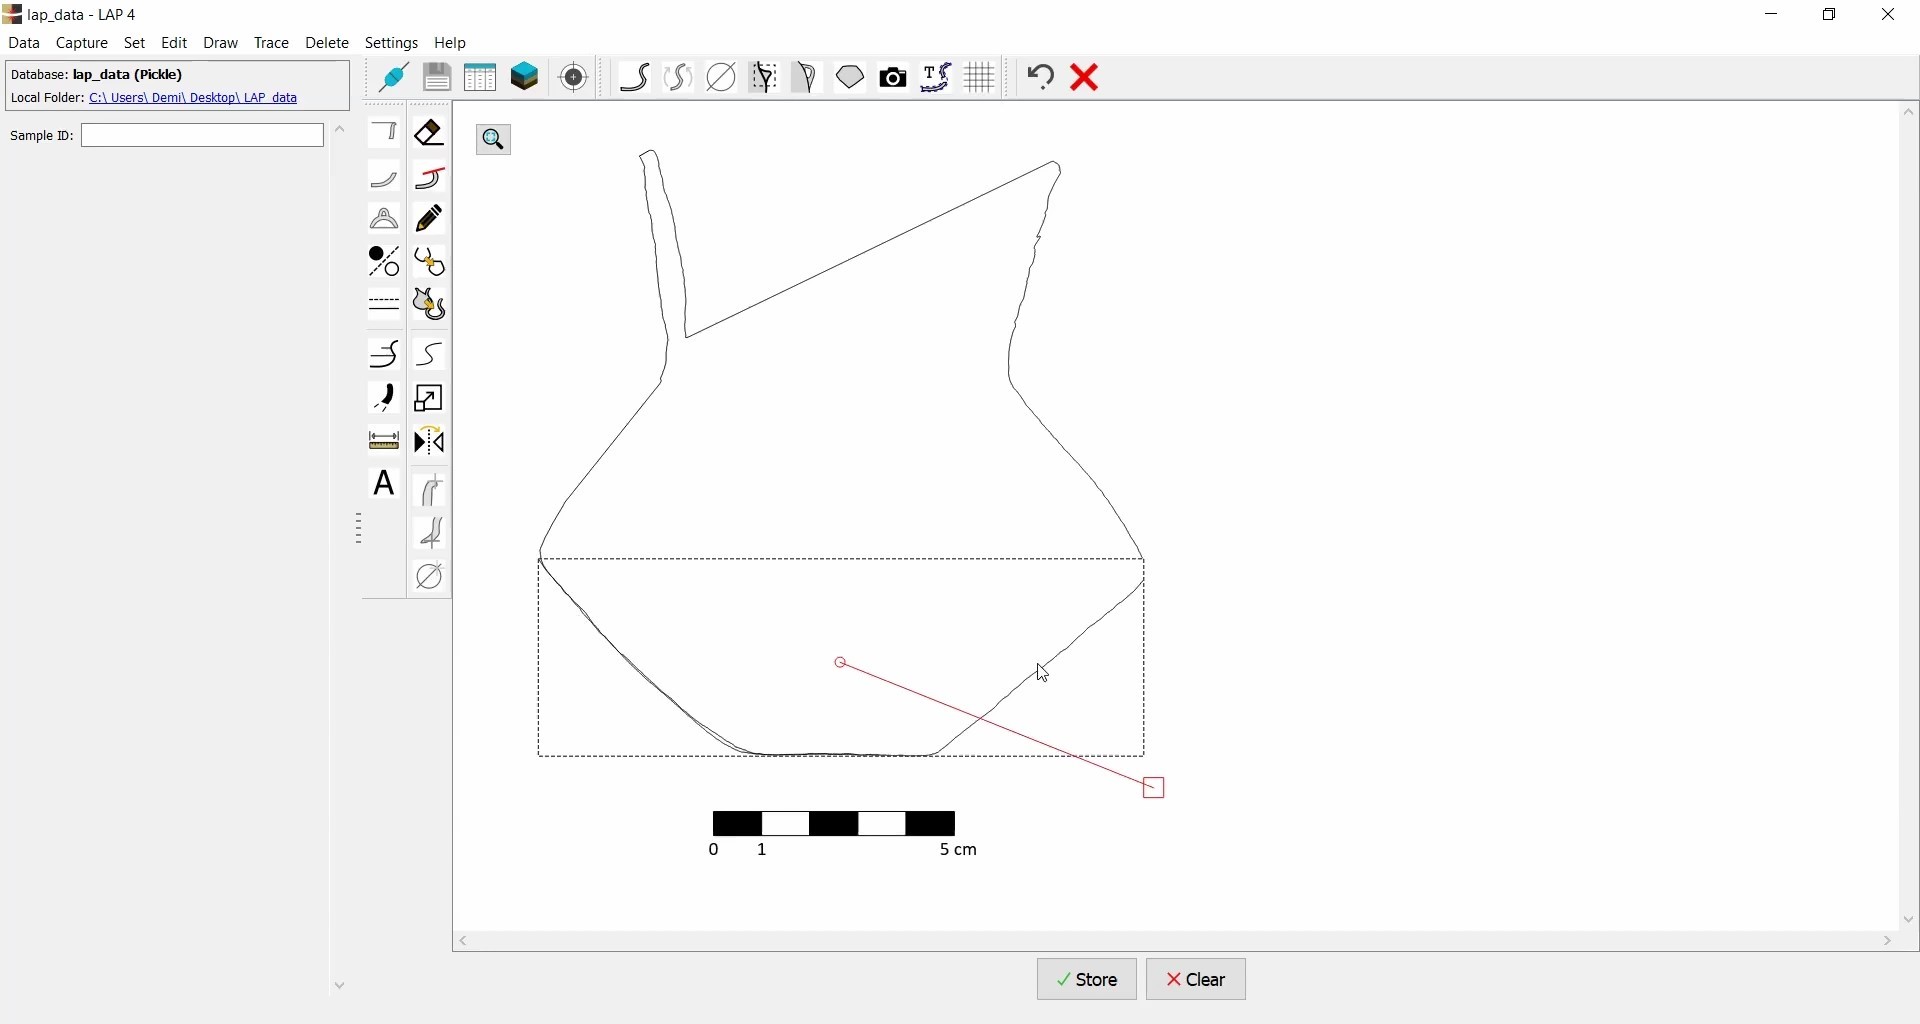Open the settings menu
Screen dimensions: 1920x1024
coord(393,44)
